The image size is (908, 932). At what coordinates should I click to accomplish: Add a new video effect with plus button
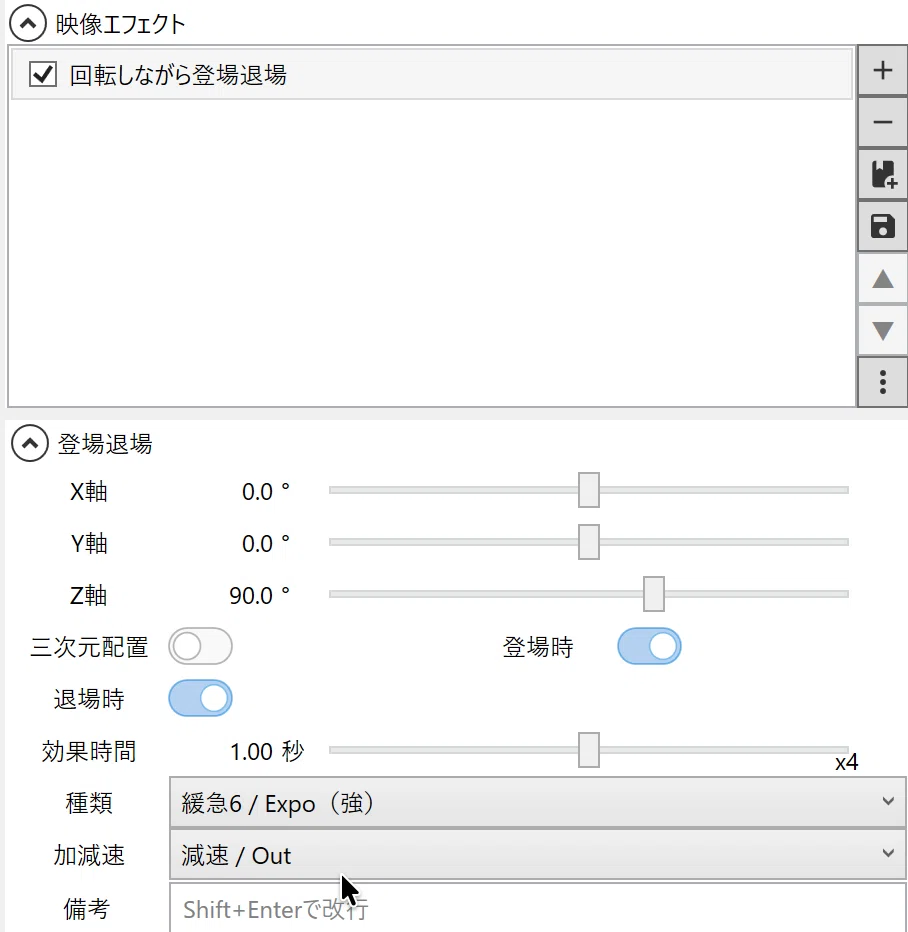(x=882, y=70)
